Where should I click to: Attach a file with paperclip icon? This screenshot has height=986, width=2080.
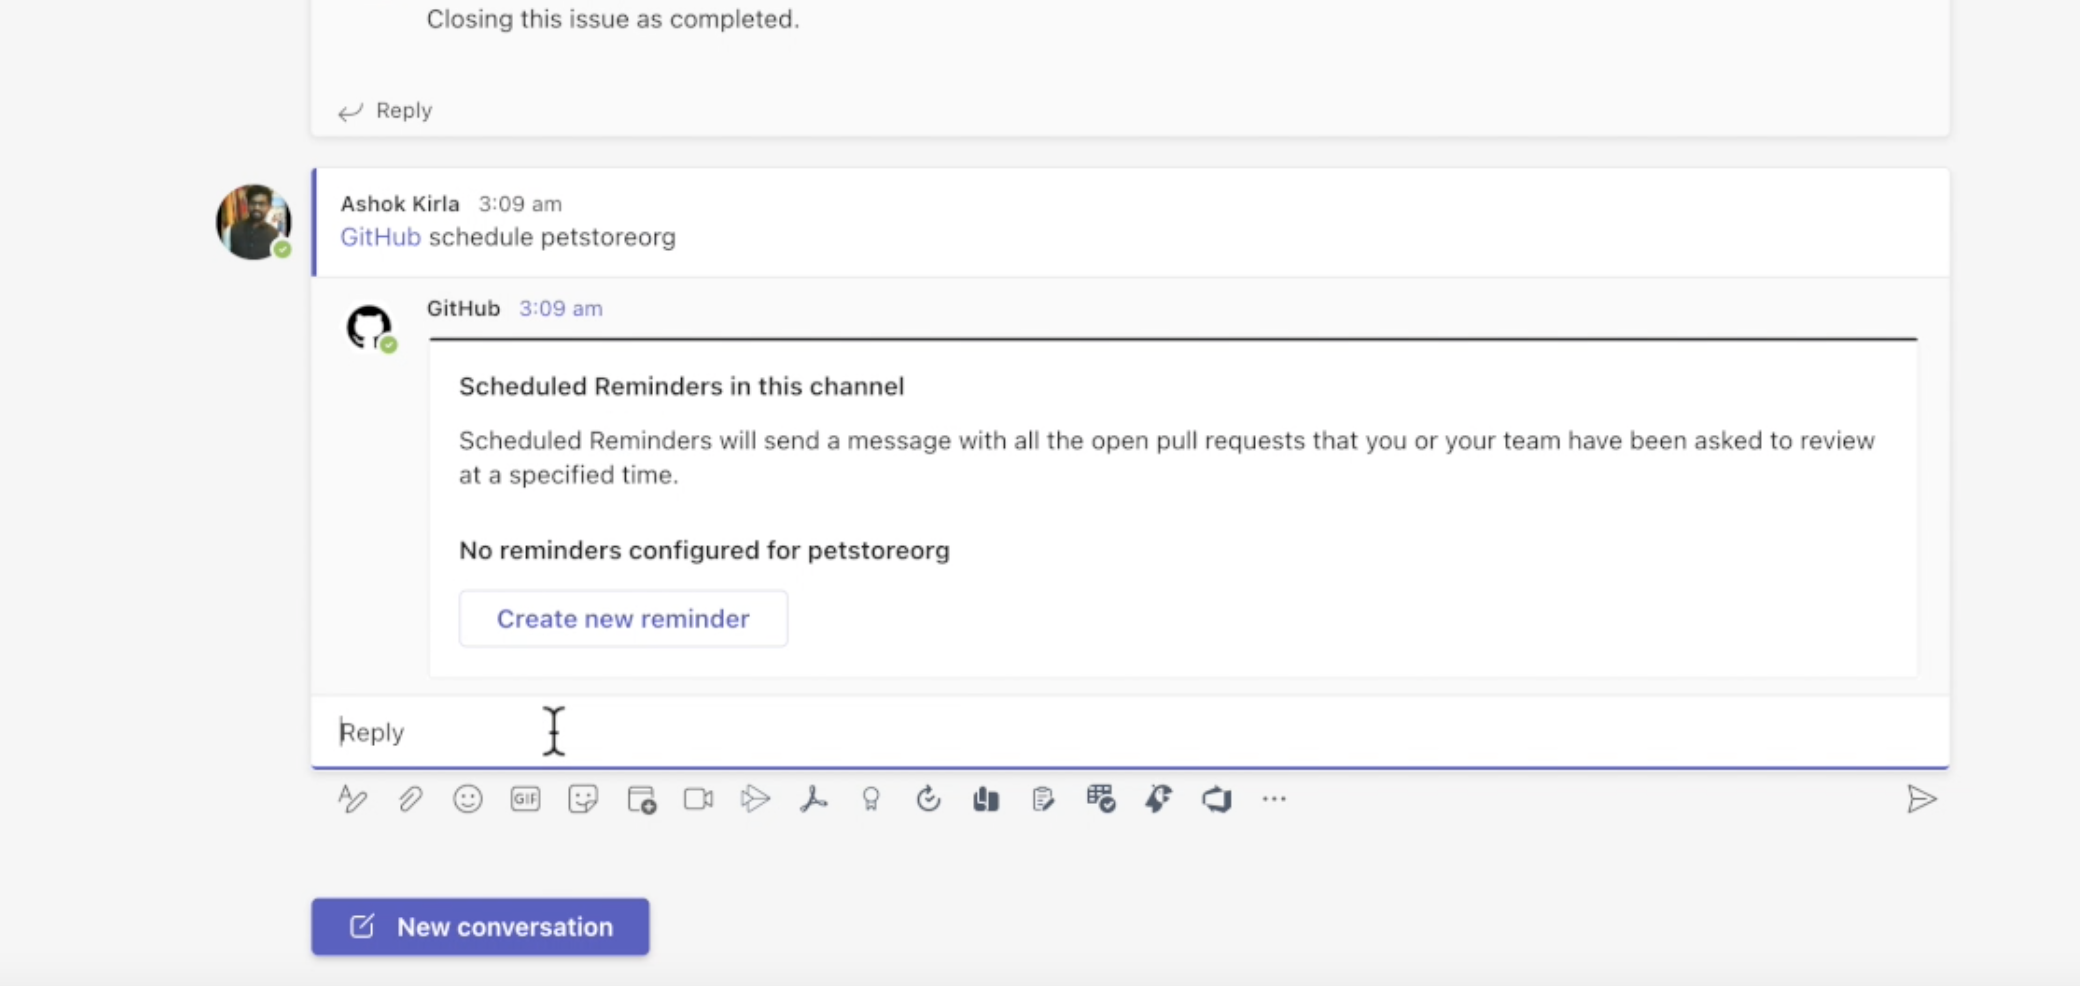[x=410, y=799]
